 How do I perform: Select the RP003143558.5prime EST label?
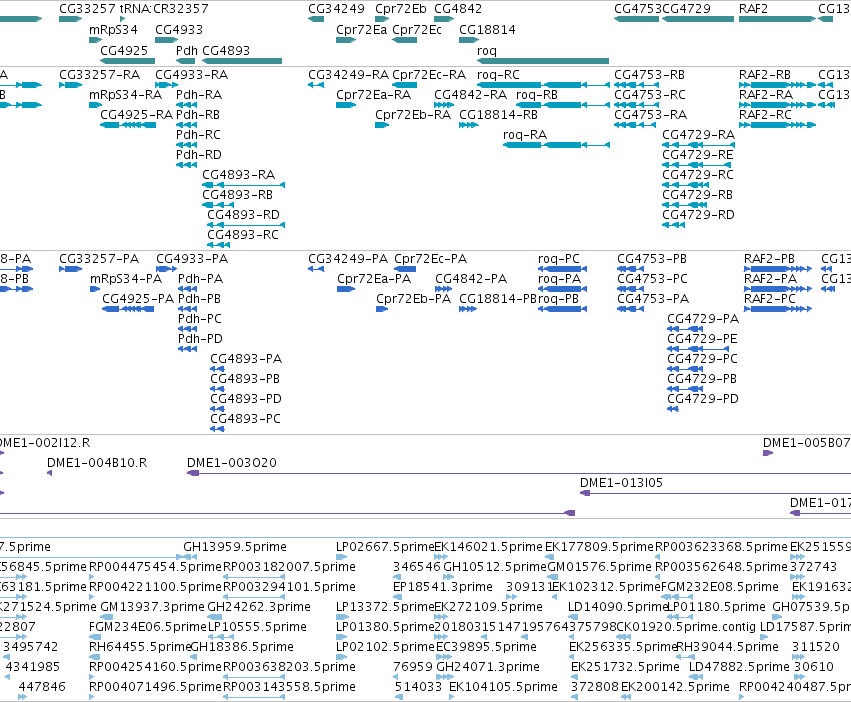click(x=289, y=687)
